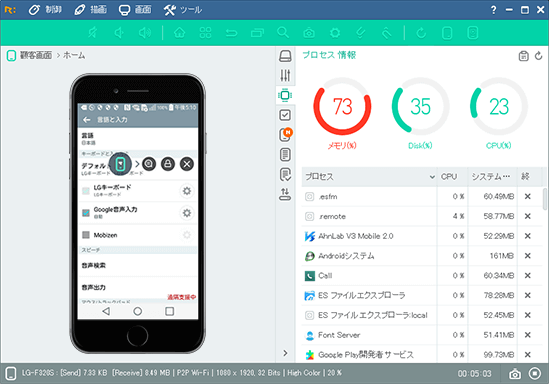Terminate the AhnLab V3 Mobile 2.0 process

[x=528, y=236]
